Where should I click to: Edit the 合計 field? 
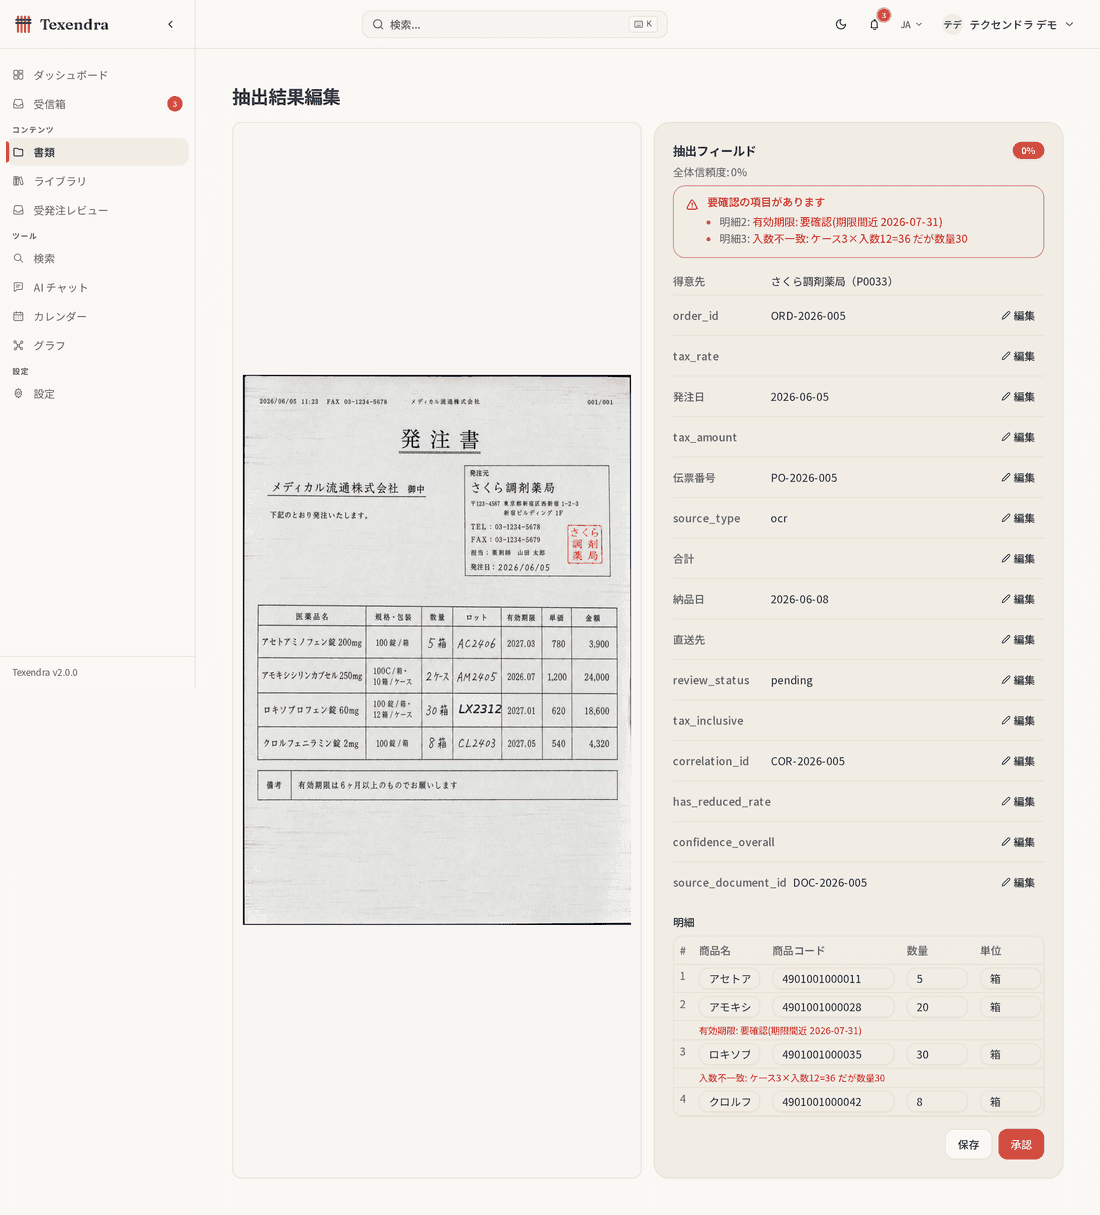pyautogui.click(x=1018, y=559)
